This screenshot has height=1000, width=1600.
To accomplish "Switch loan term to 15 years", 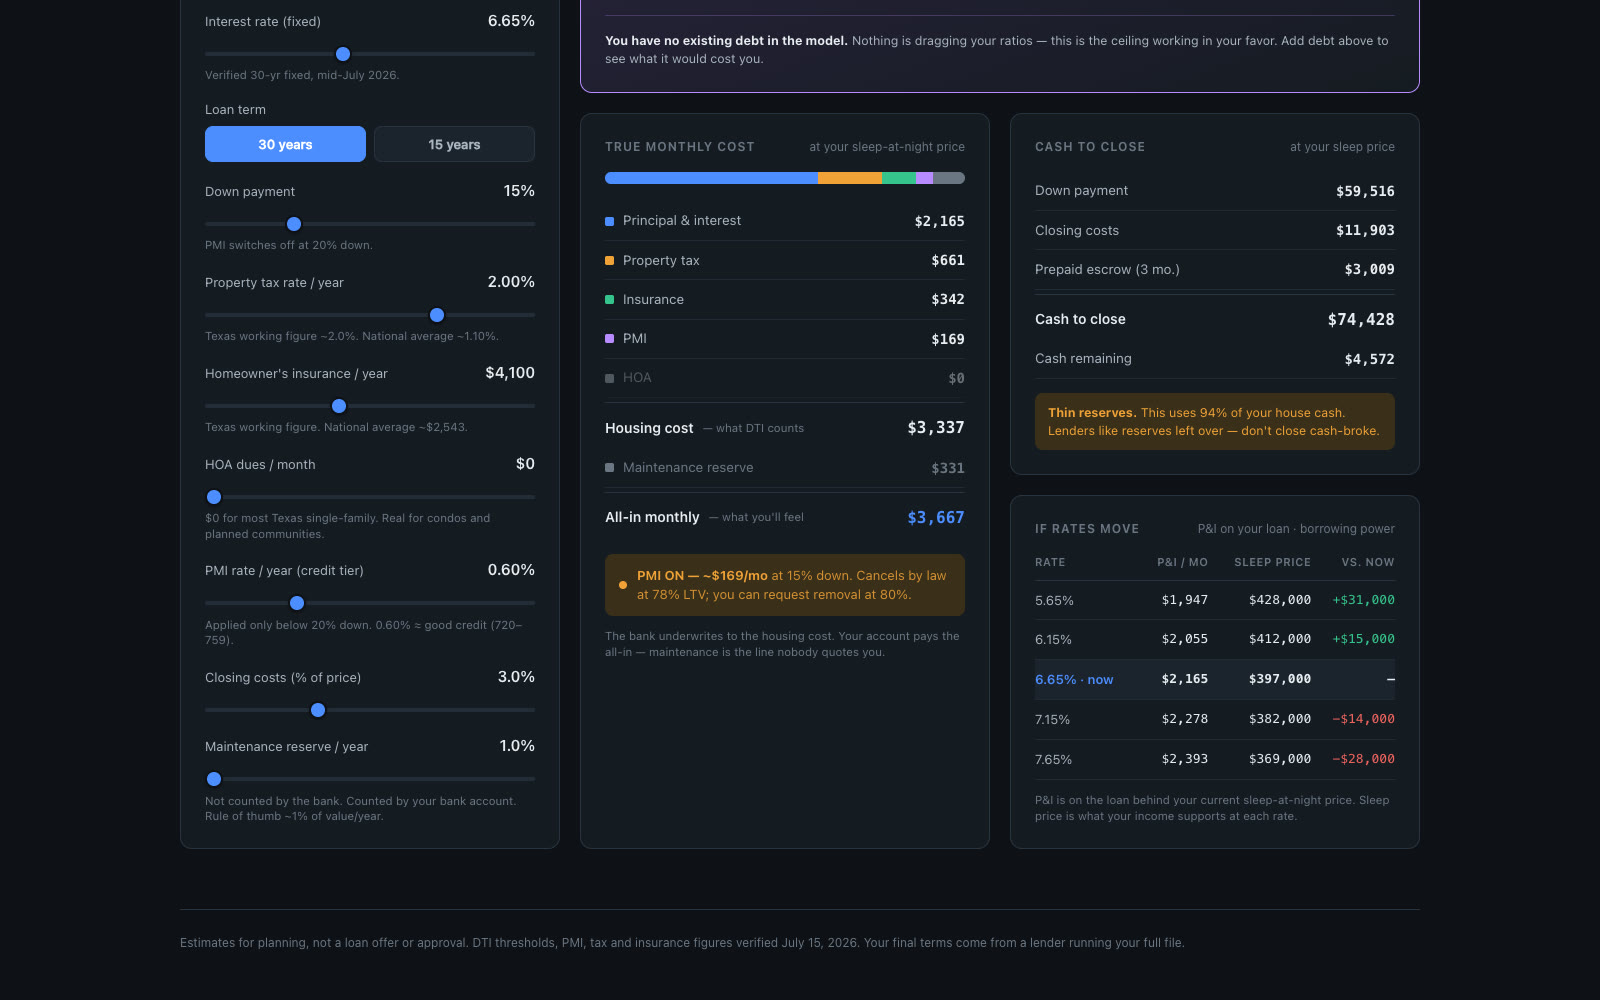I will [454, 144].
